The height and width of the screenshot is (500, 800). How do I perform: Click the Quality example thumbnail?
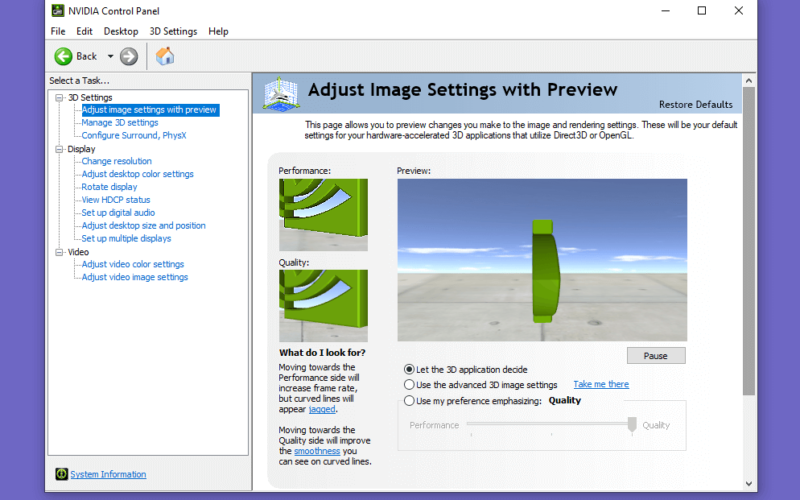click(323, 306)
